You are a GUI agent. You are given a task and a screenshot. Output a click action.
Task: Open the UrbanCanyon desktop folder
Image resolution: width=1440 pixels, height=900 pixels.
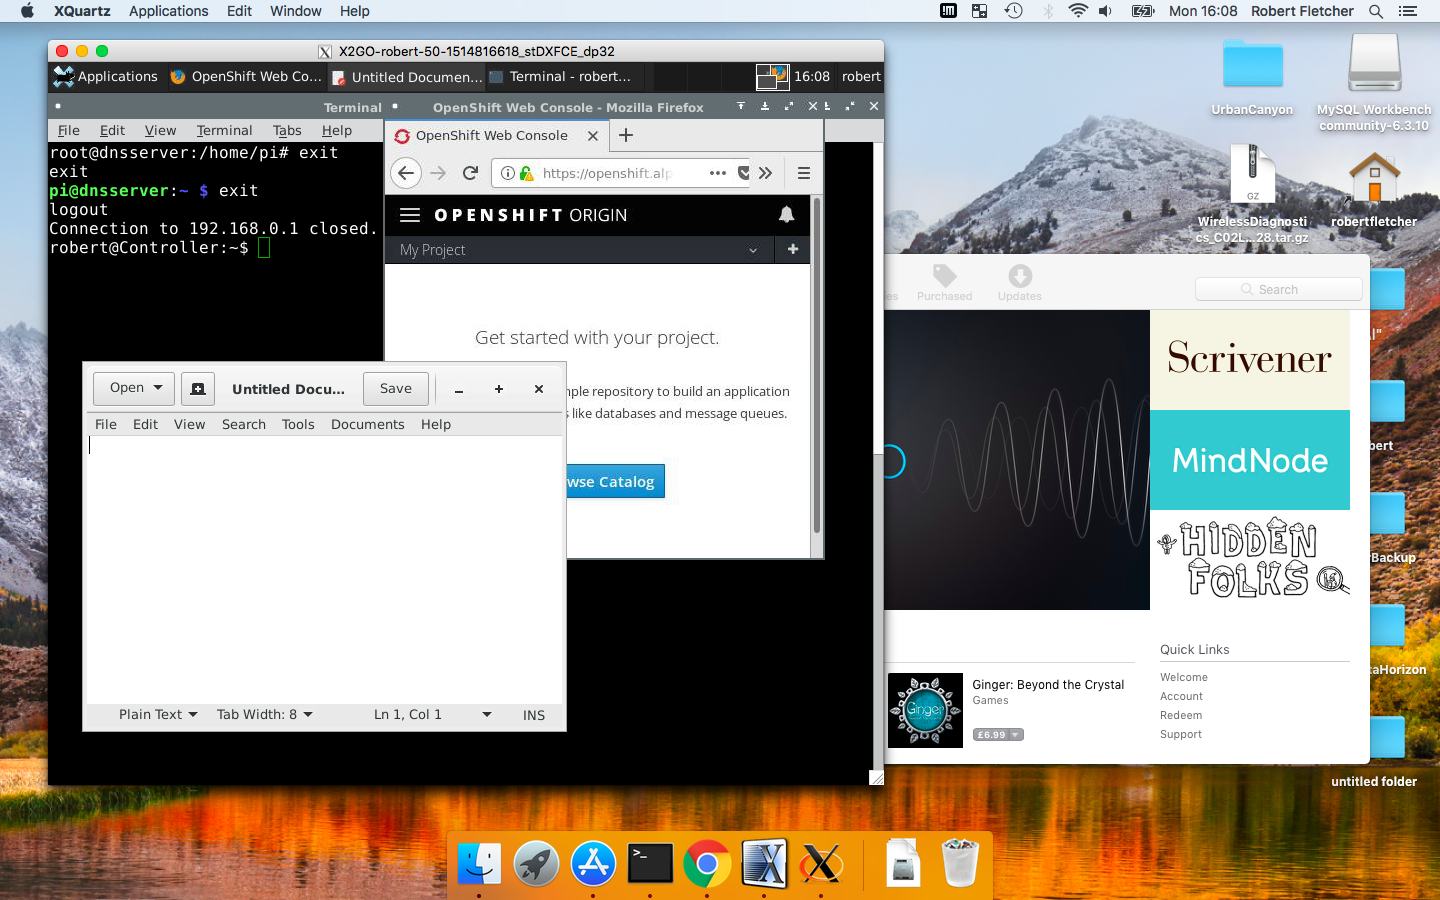coord(1252,66)
